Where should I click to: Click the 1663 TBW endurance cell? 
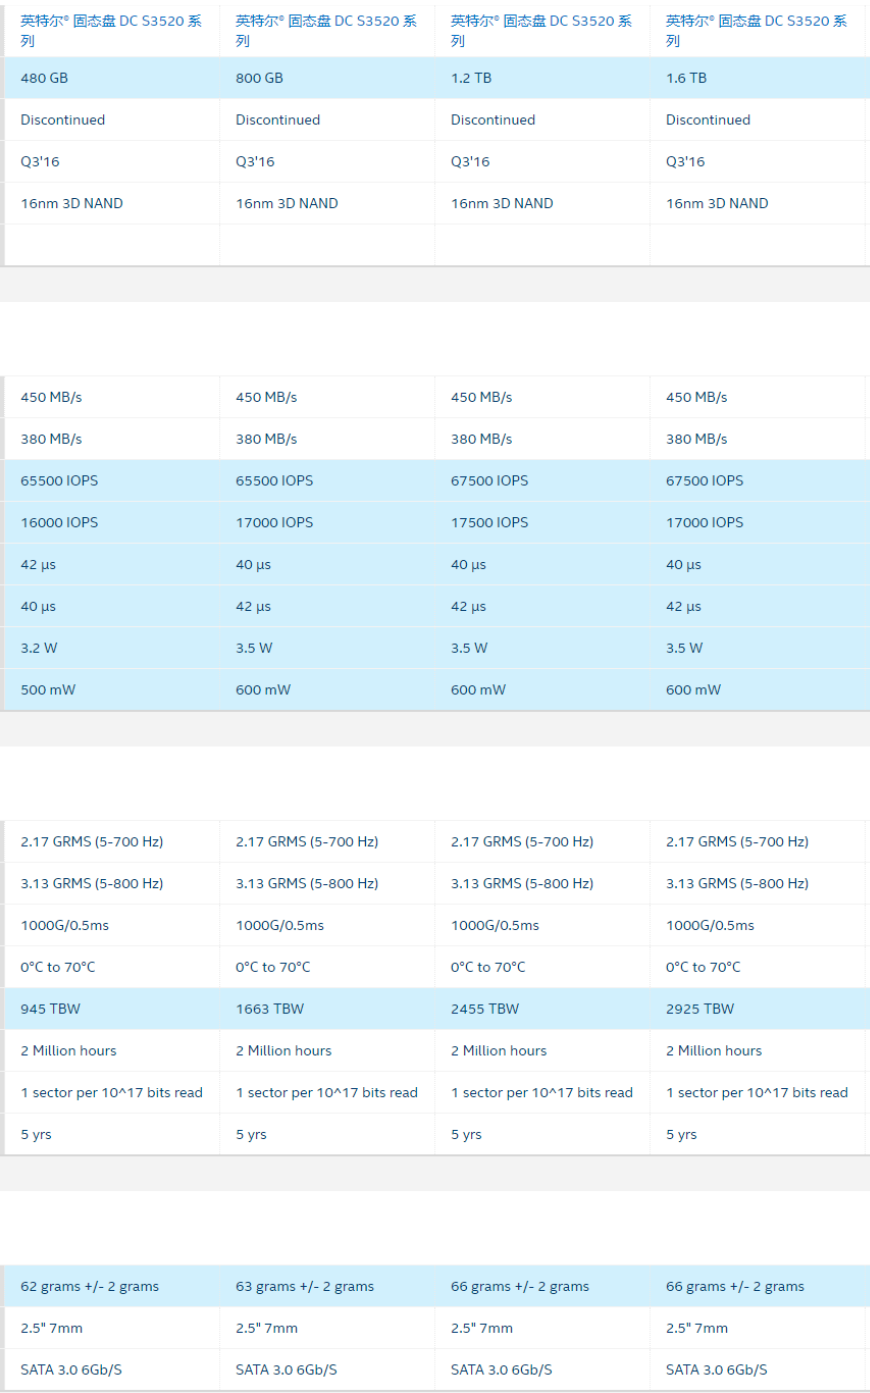coord(327,1009)
